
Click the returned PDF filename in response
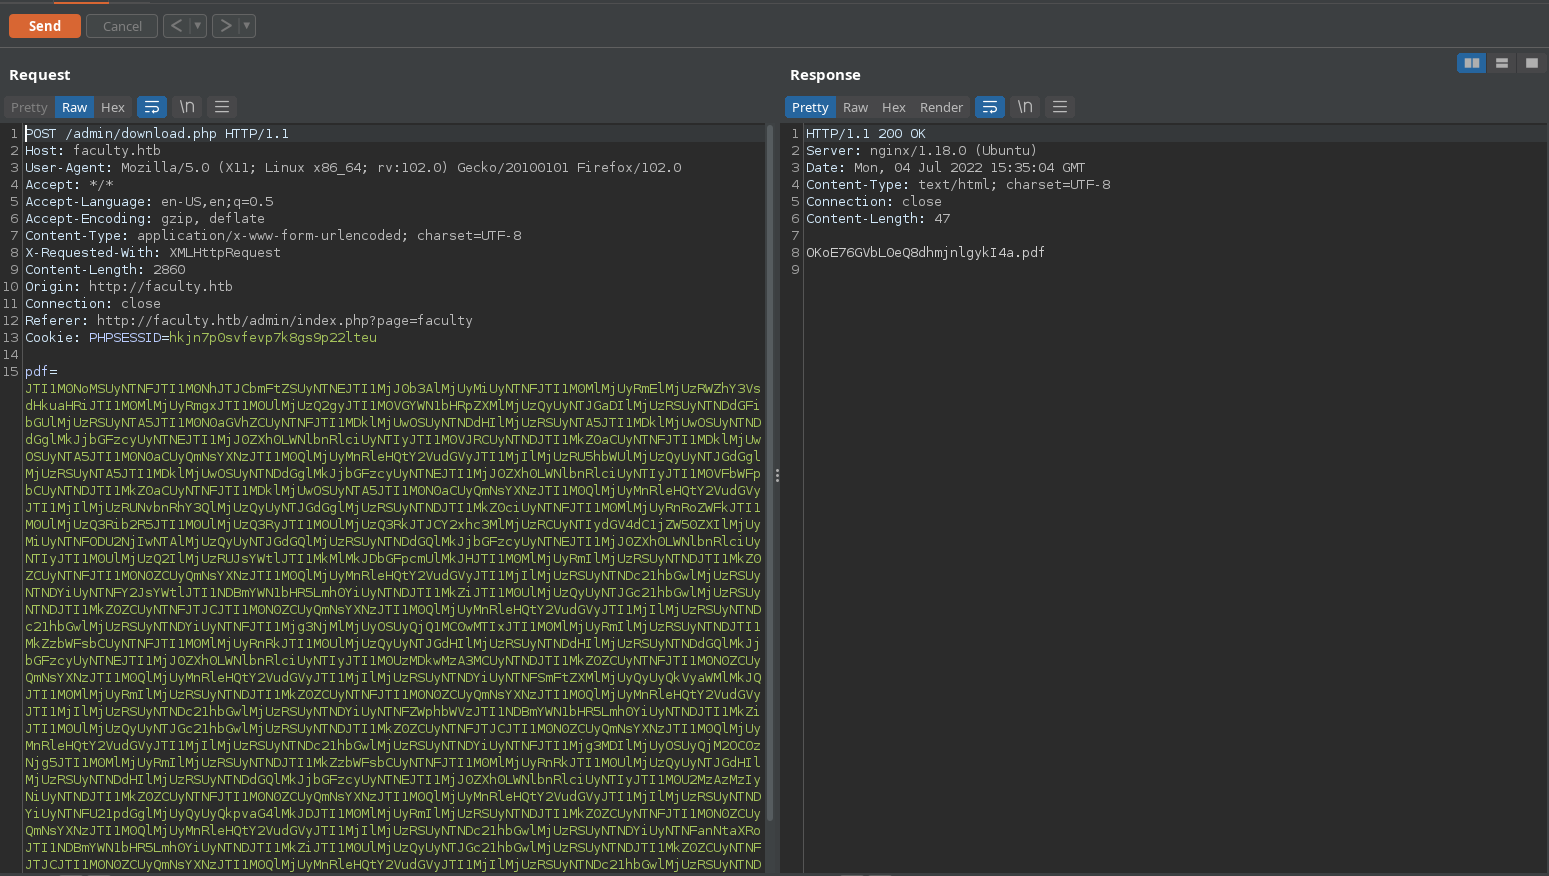[925, 252]
